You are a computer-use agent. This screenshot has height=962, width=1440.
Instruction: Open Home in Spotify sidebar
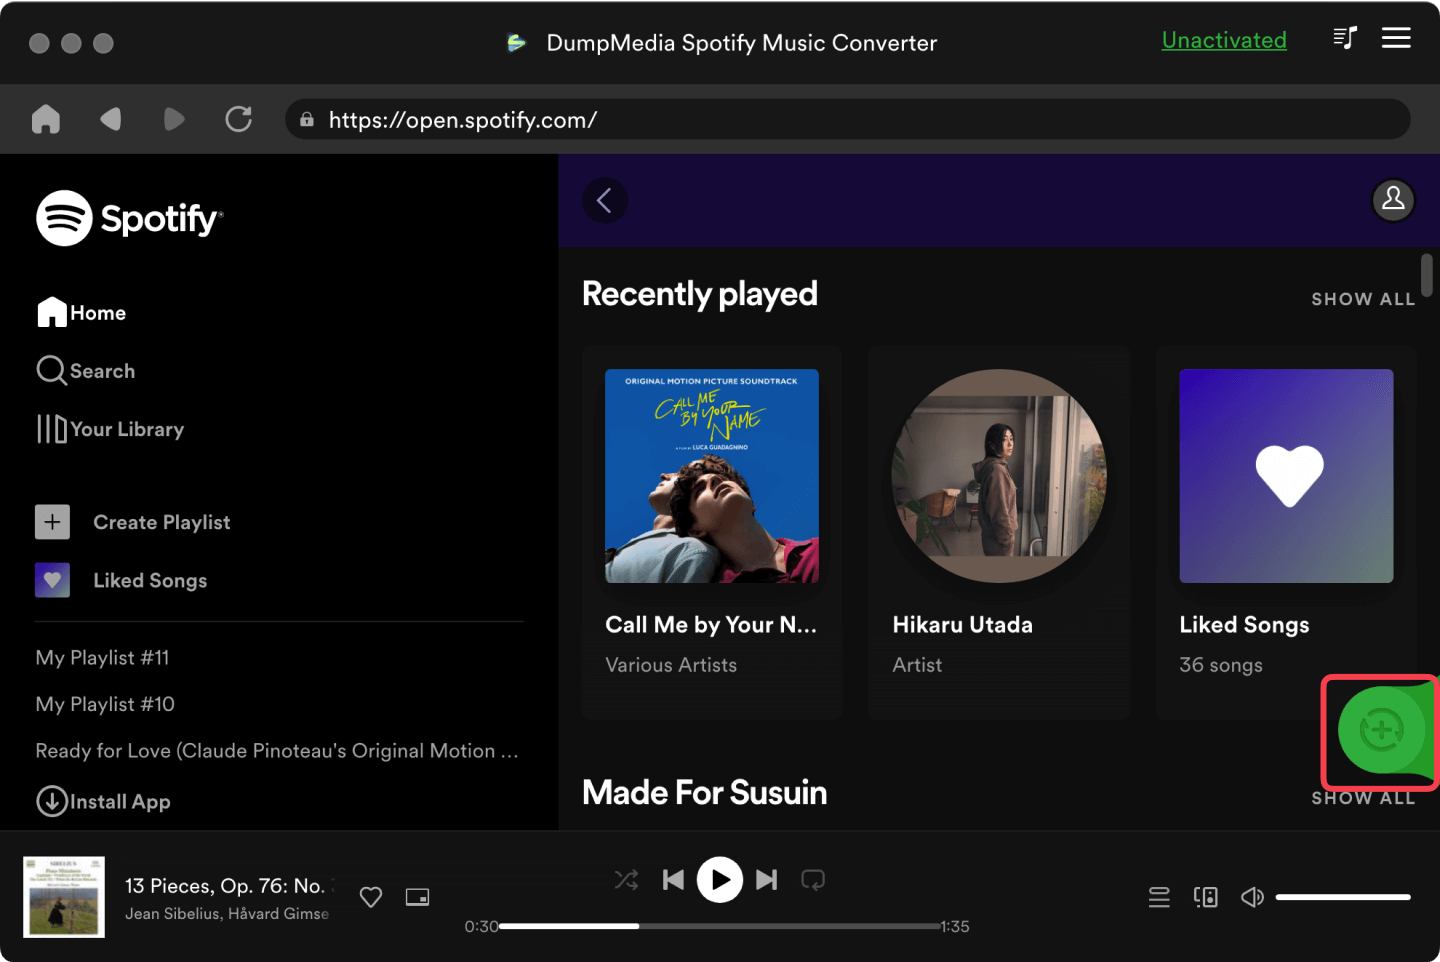(x=82, y=313)
